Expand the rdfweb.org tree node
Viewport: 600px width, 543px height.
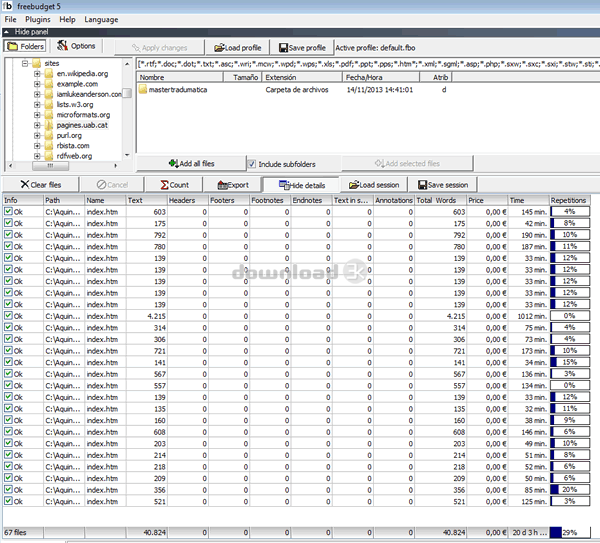tap(37, 156)
